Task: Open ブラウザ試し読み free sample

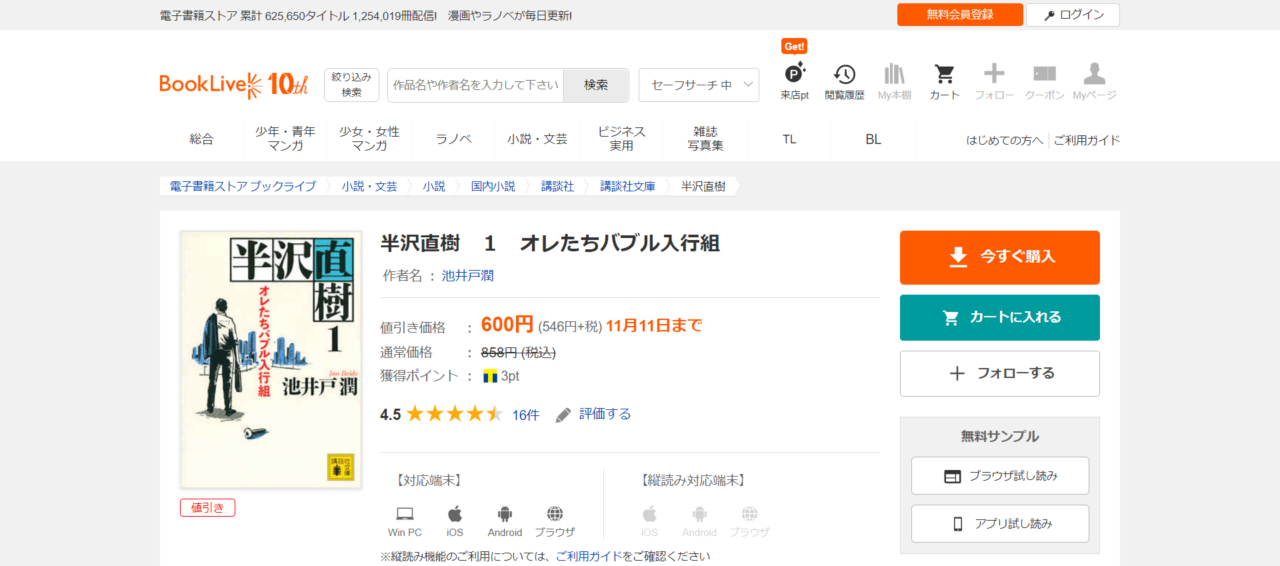Action: tap(999, 476)
